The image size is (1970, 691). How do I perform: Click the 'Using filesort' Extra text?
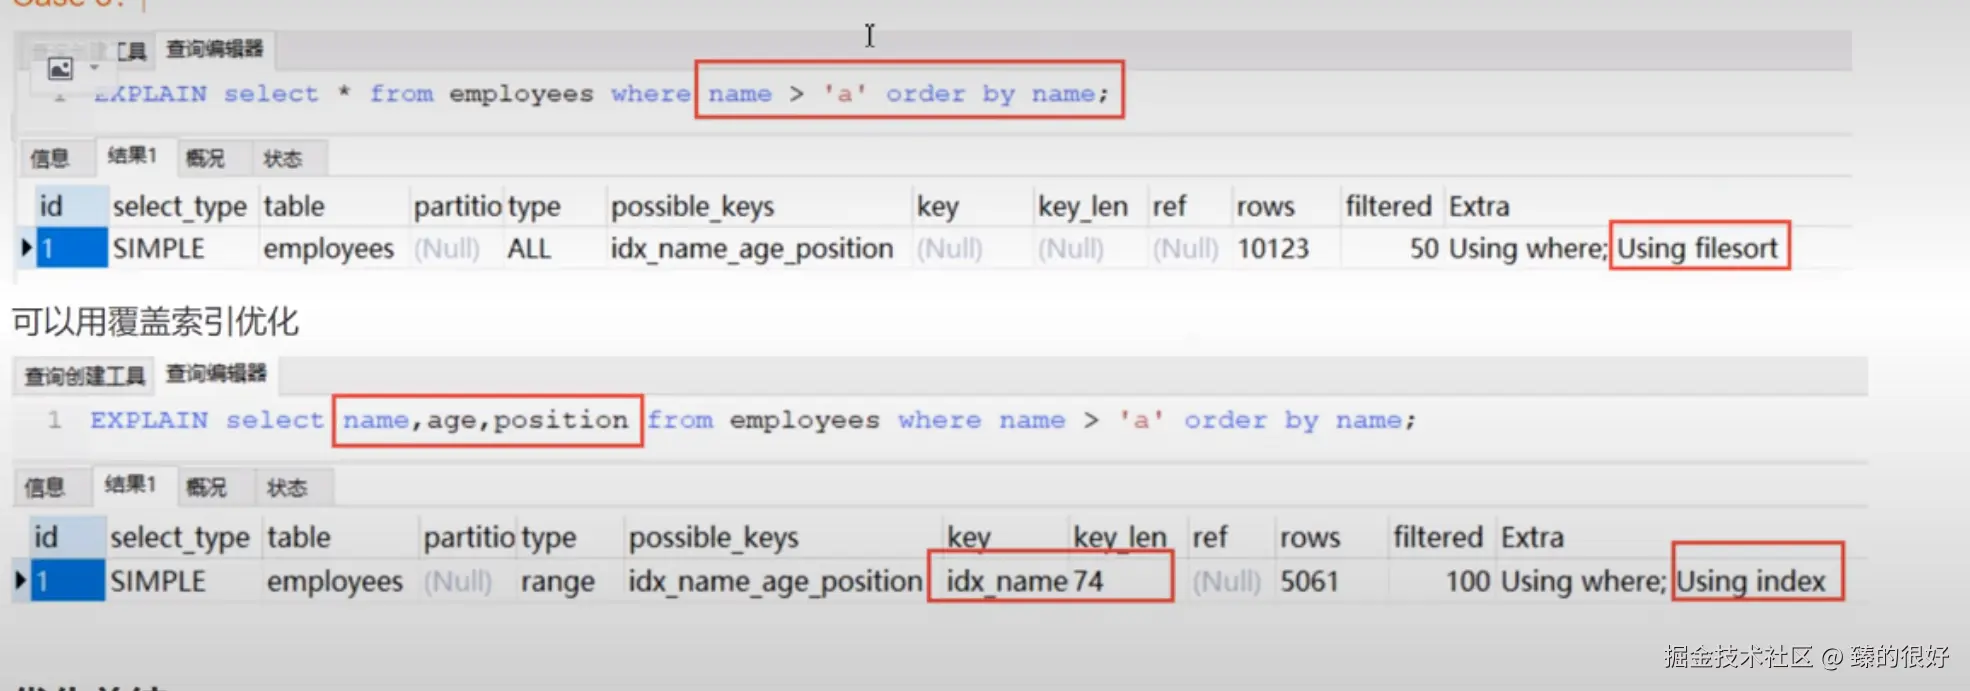1697,248
